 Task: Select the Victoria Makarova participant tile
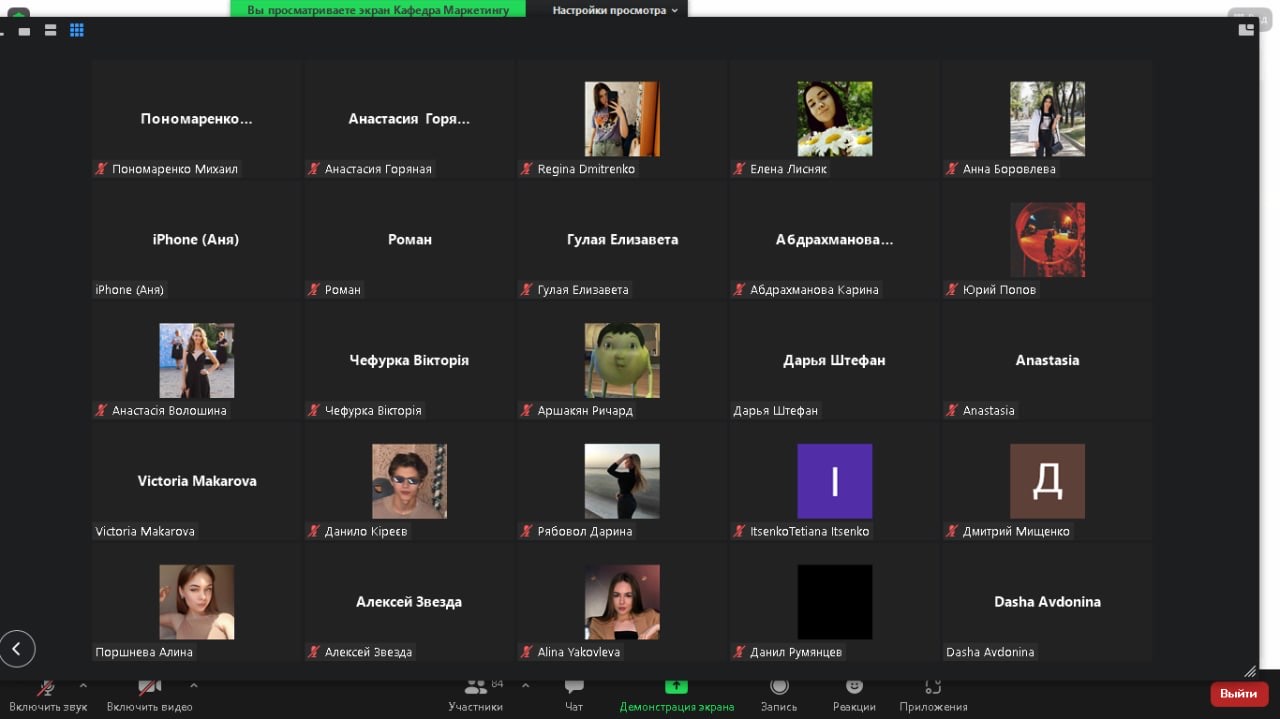click(197, 482)
